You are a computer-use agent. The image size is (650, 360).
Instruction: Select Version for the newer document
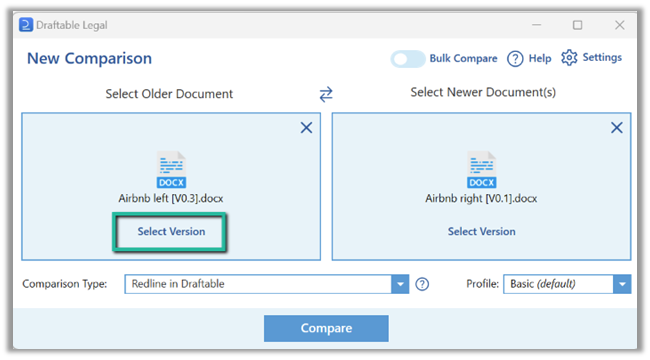pos(482,231)
